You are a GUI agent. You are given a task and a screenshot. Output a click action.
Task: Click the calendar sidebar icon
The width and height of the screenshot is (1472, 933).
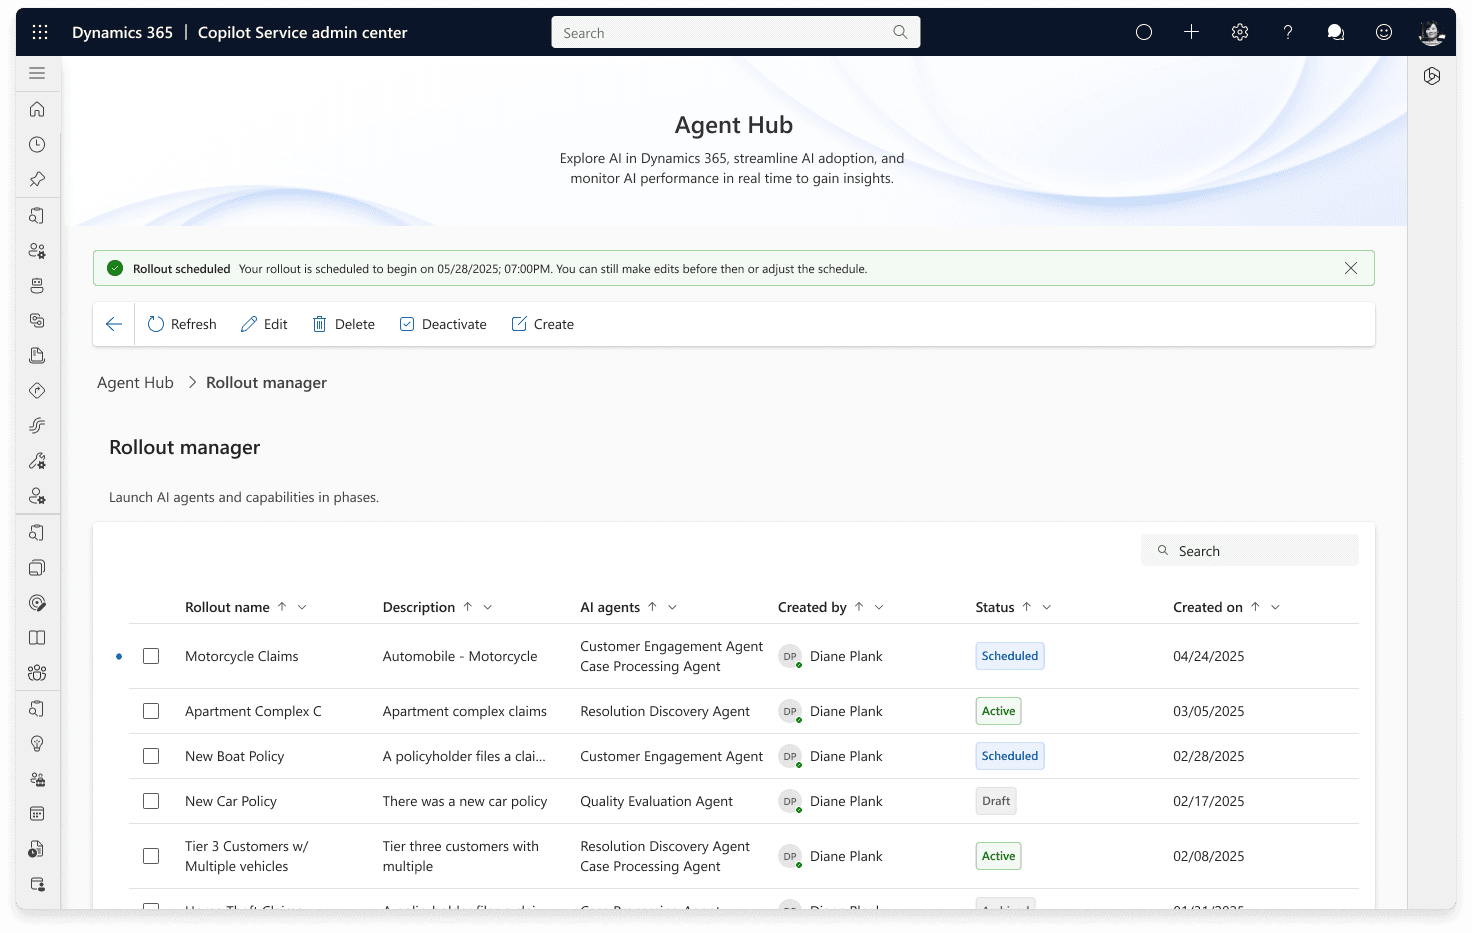click(37, 813)
